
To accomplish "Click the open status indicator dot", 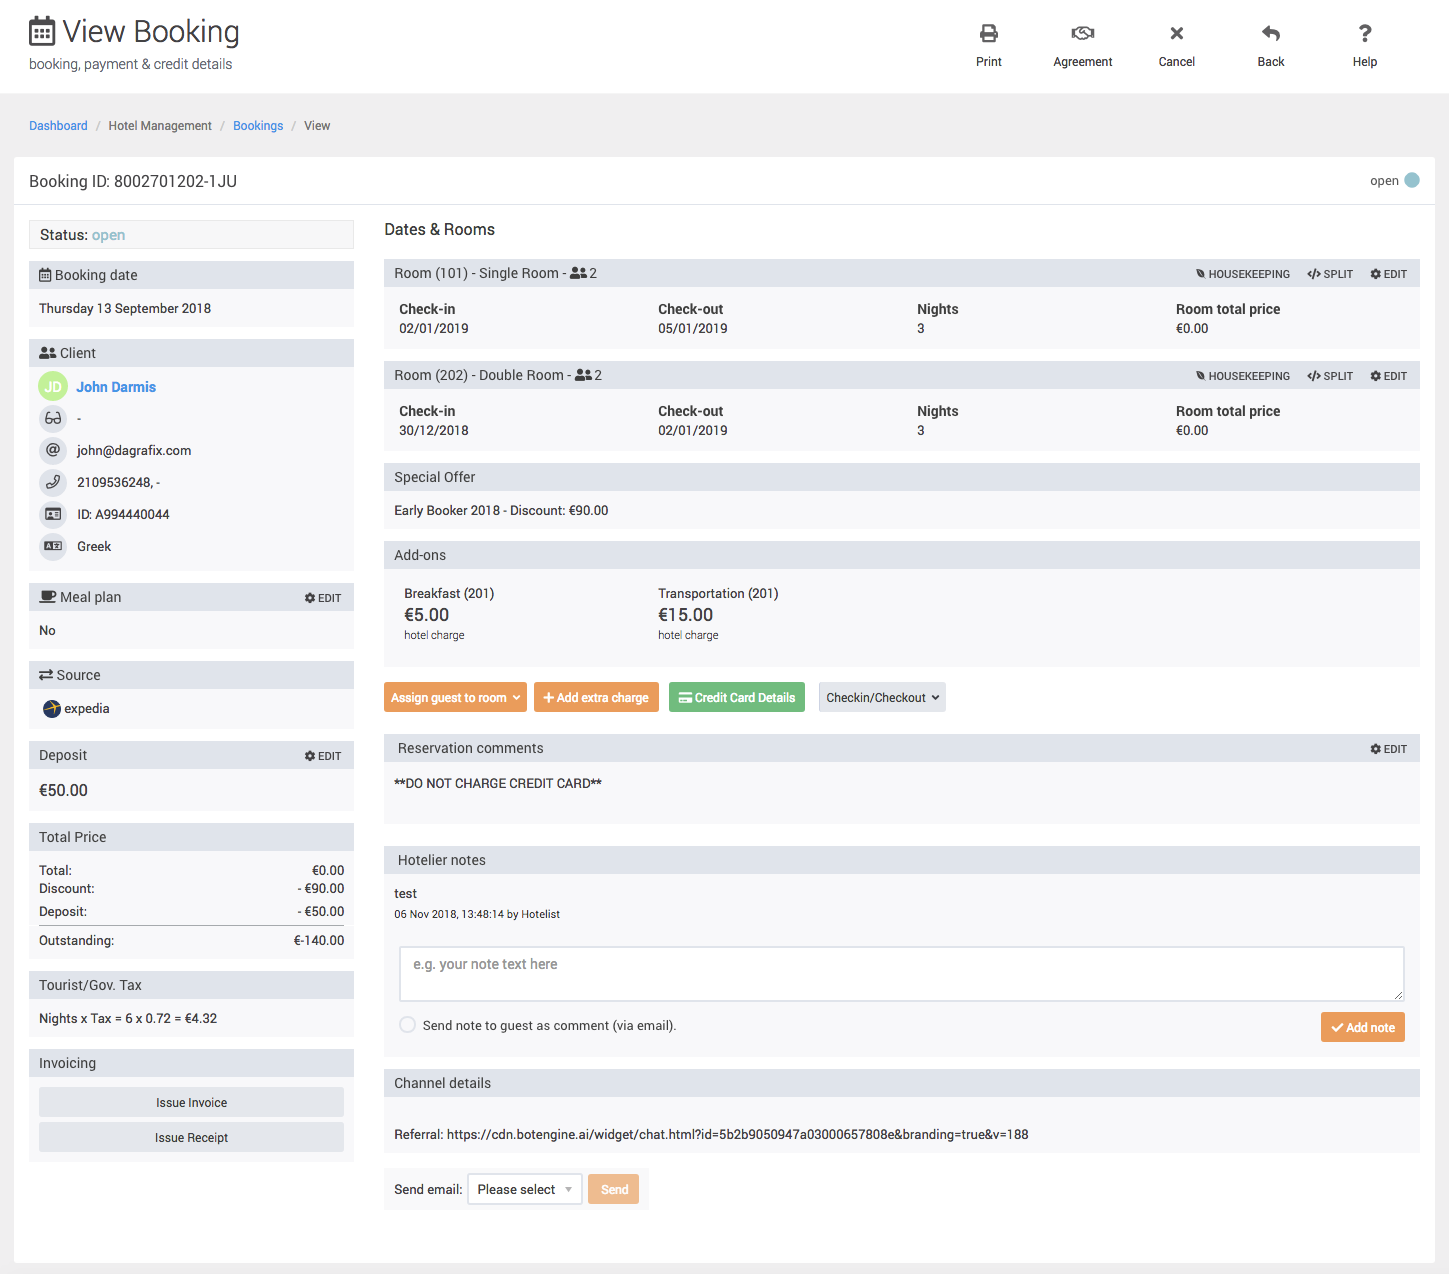I will [x=1412, y=180].
